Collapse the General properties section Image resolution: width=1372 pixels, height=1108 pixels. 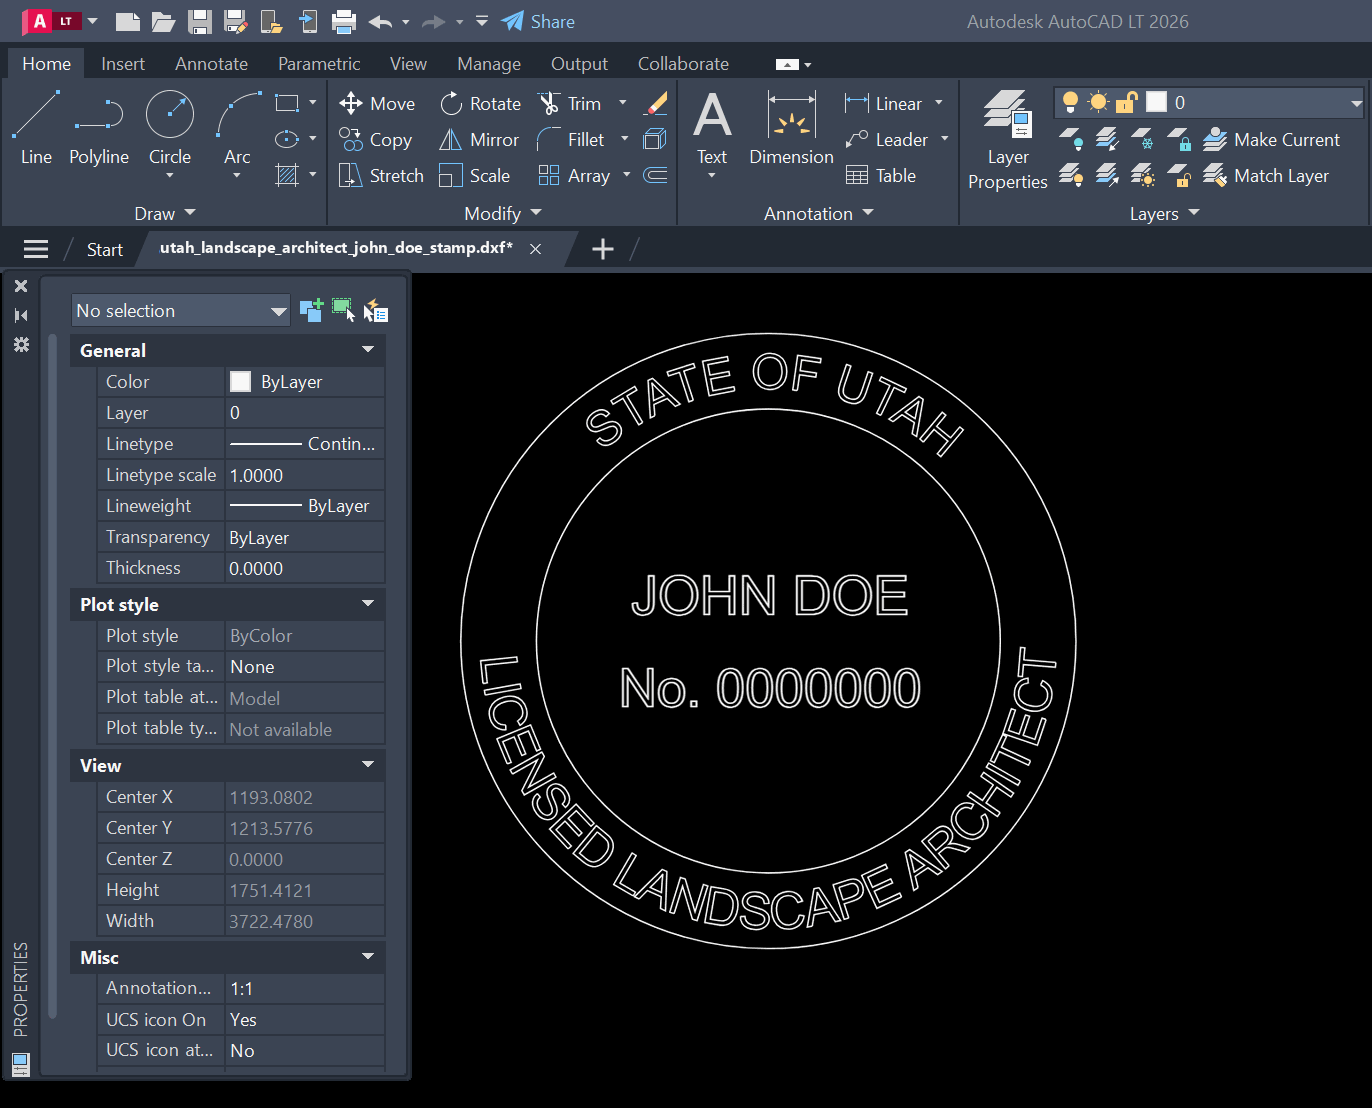368,350
